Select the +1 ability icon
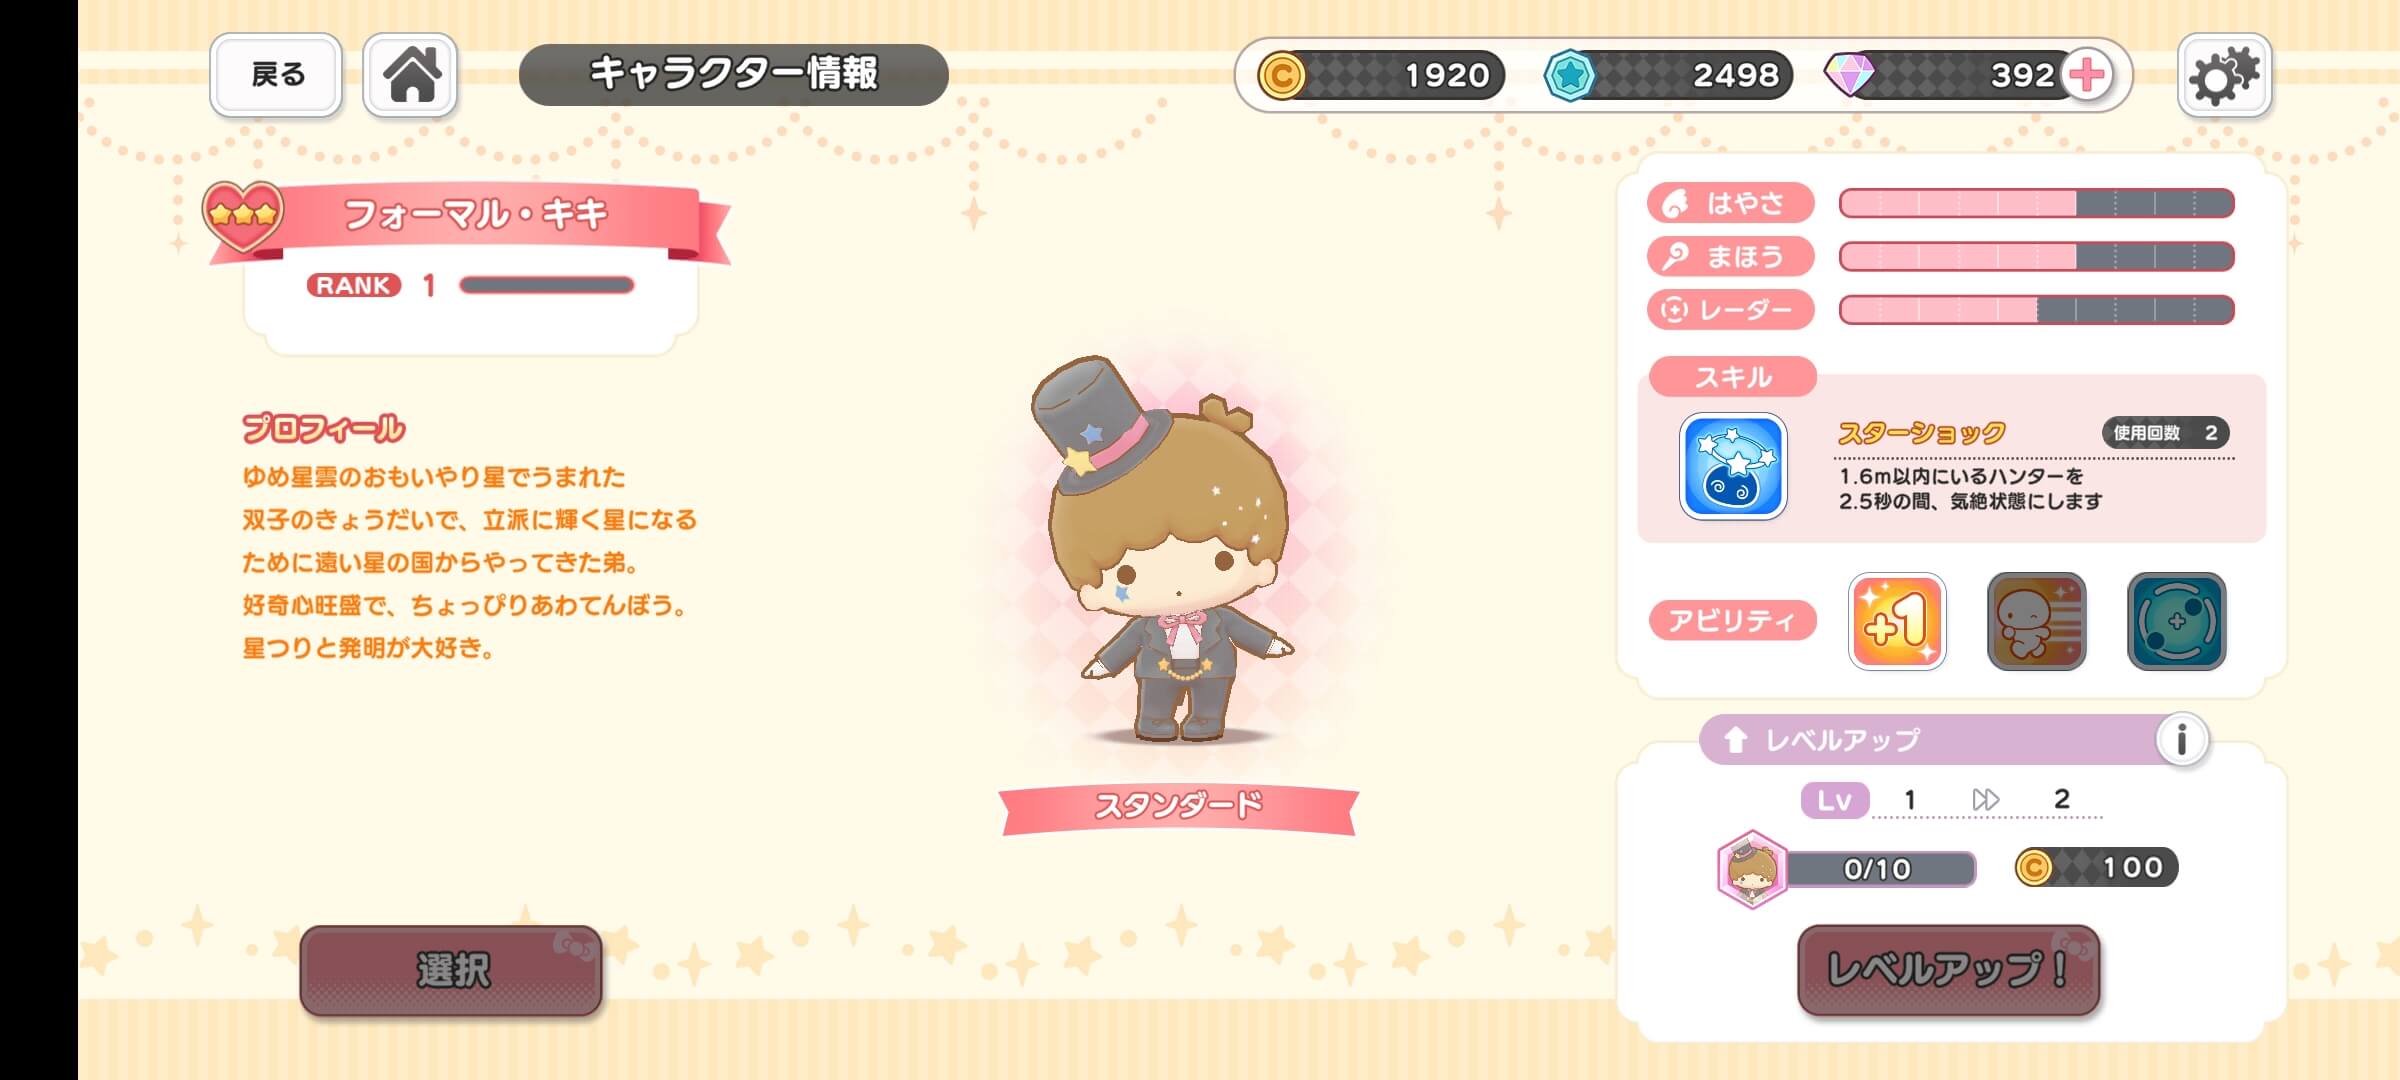 tap(1897, 621)
